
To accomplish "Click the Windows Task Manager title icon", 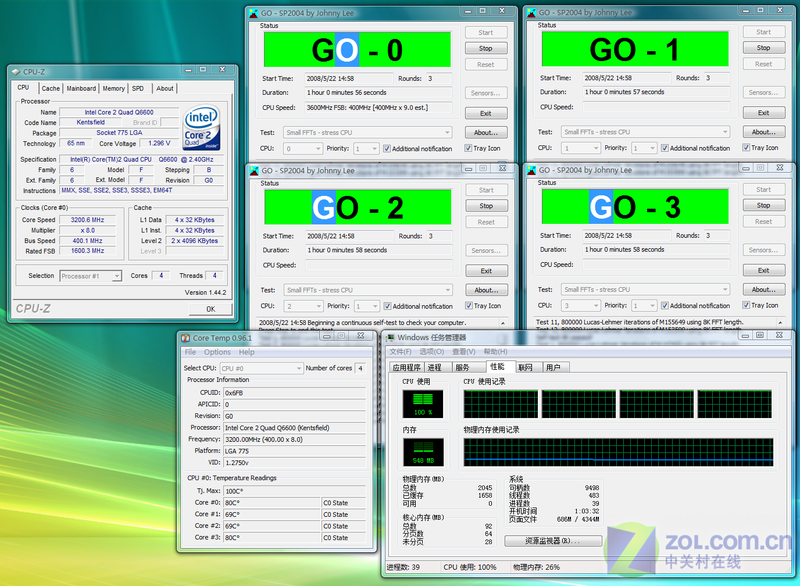I will 391,338.
